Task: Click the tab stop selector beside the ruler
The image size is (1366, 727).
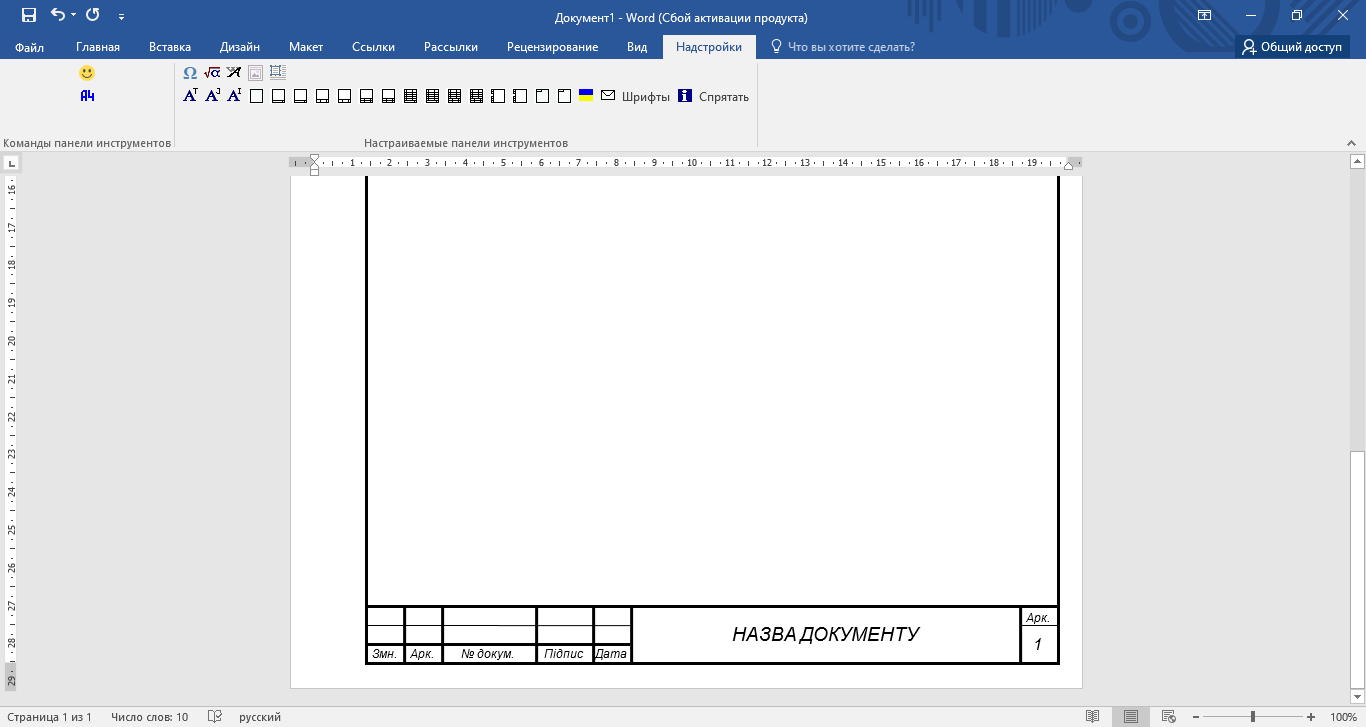Action: (11, 163)
